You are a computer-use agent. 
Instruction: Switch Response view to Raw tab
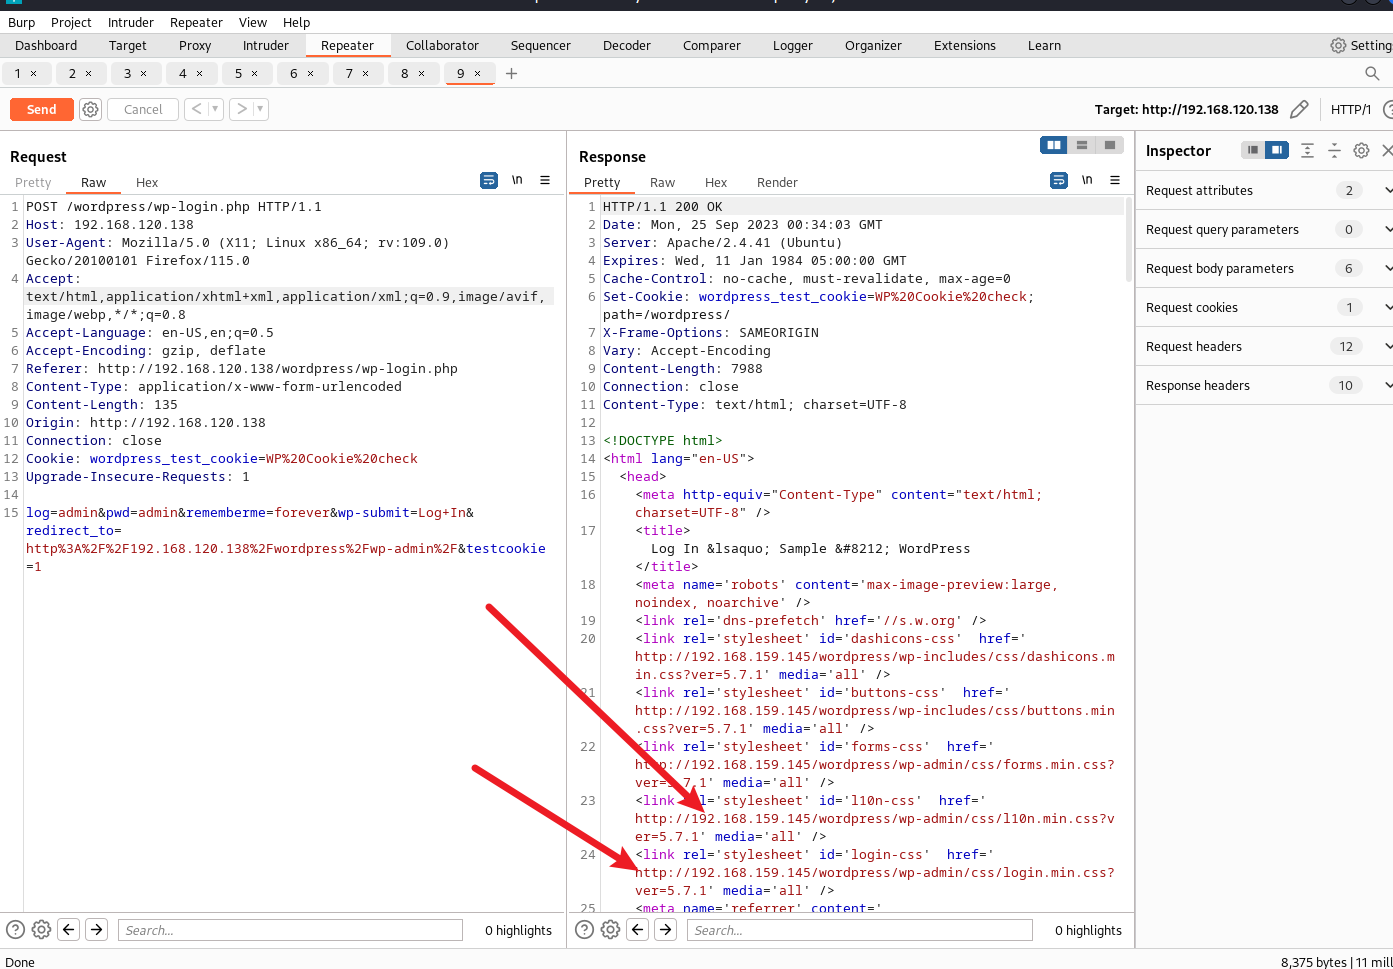pyautogui.click(x=662, y=182)
